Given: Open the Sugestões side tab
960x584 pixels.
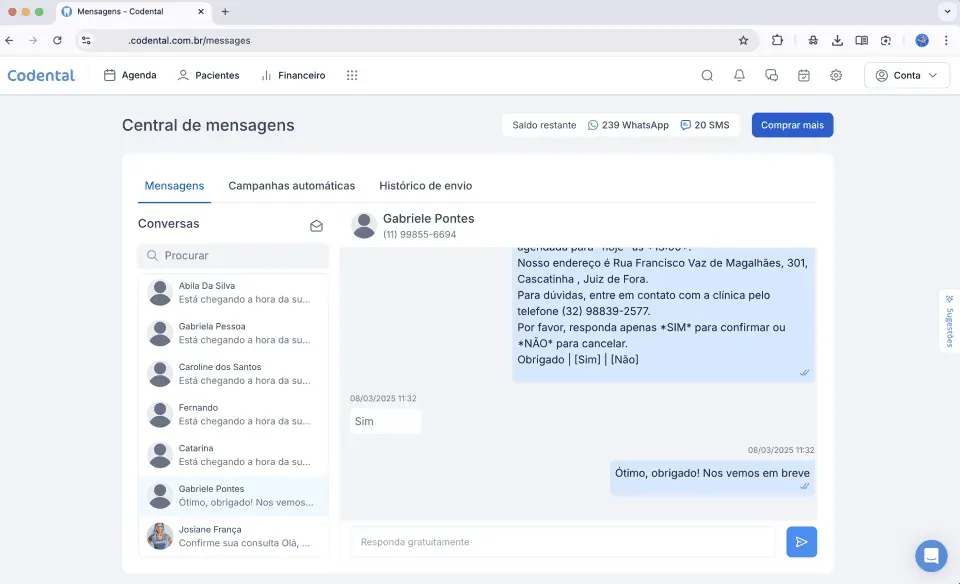Looking at the screenshot, I should 949,321.
